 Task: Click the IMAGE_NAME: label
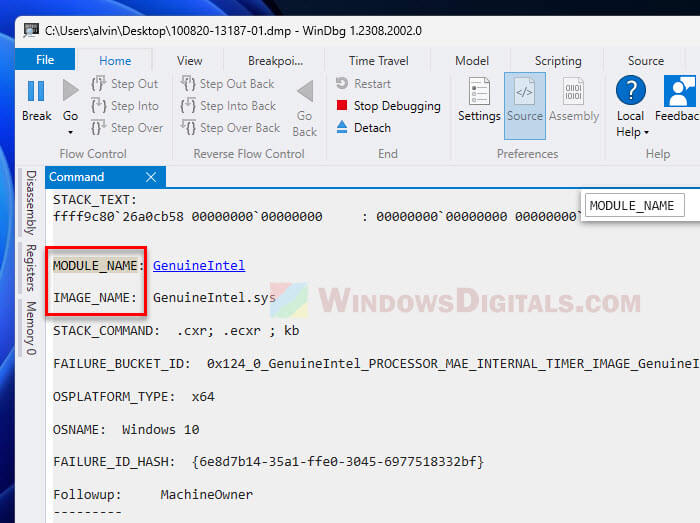click(x=95, y=298)
